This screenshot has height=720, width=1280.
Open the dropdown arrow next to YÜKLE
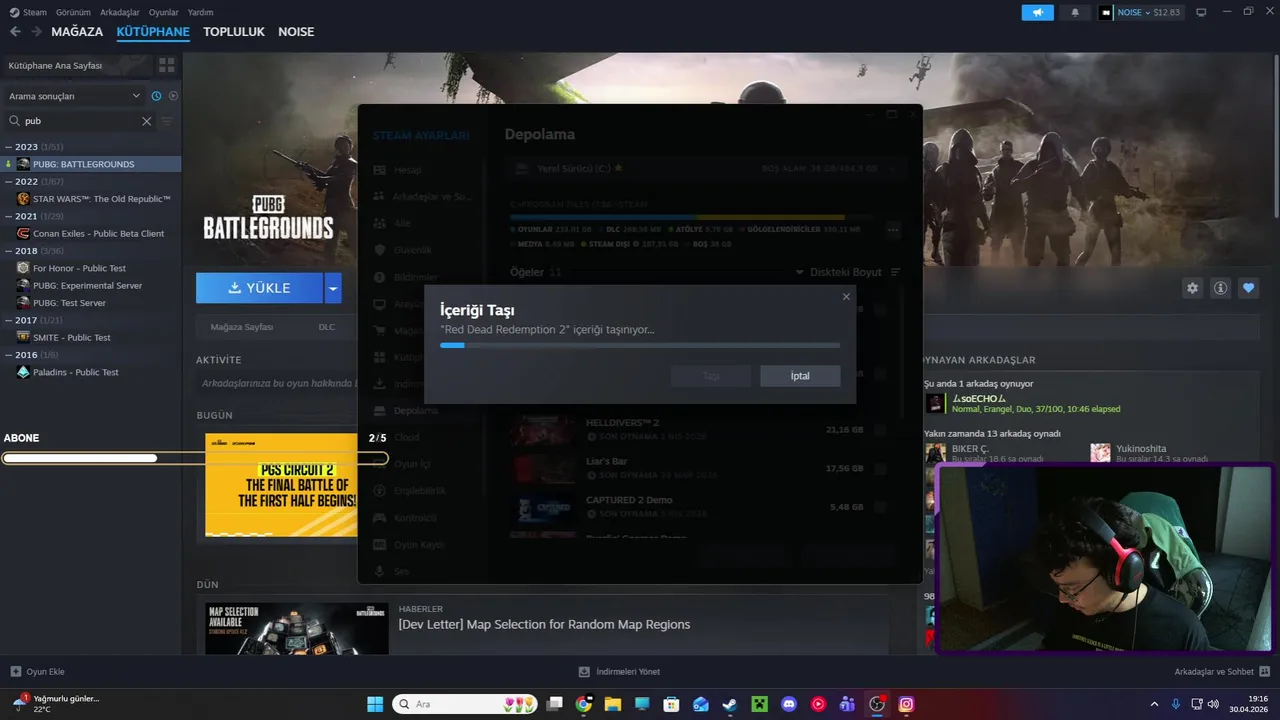coord(333,288)
